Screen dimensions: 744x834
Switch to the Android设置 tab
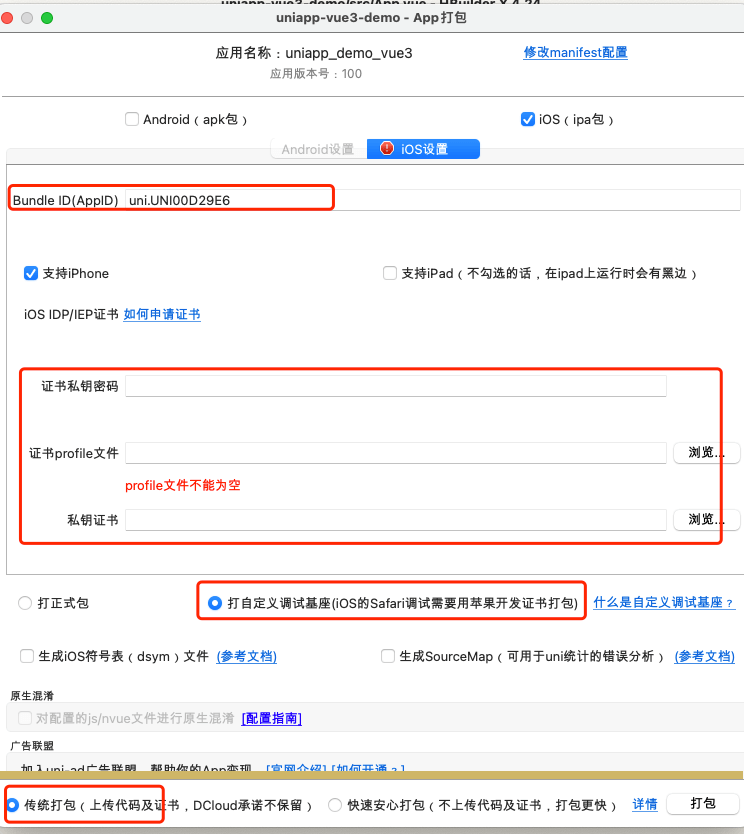(x=318, y=149)
